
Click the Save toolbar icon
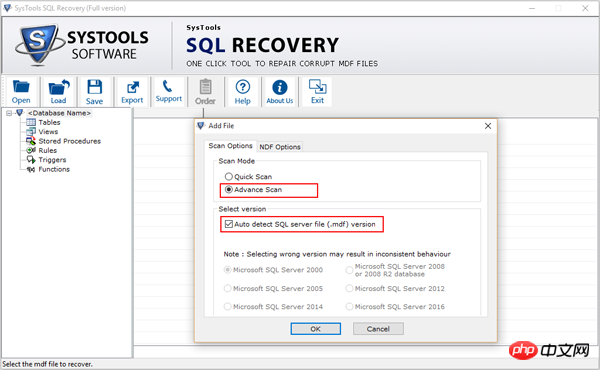[x=94, y=91]
